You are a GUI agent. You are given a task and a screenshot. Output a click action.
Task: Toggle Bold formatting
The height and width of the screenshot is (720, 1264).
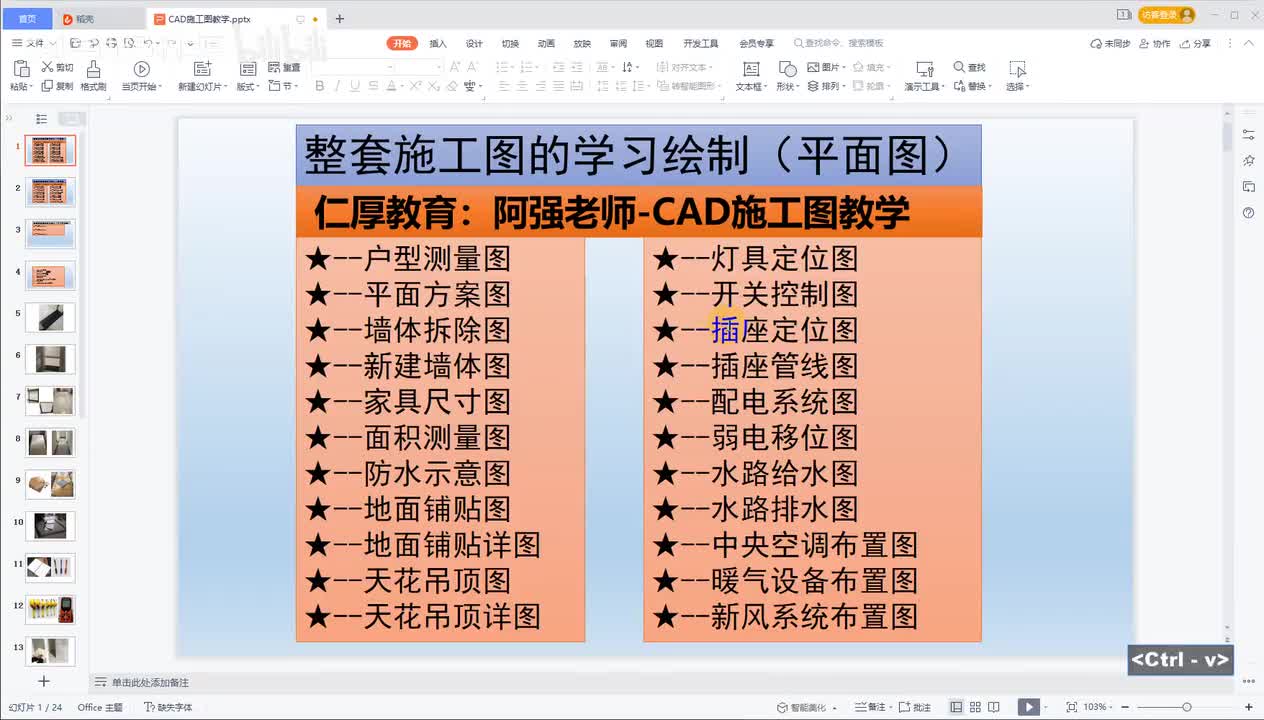[319, 86]
